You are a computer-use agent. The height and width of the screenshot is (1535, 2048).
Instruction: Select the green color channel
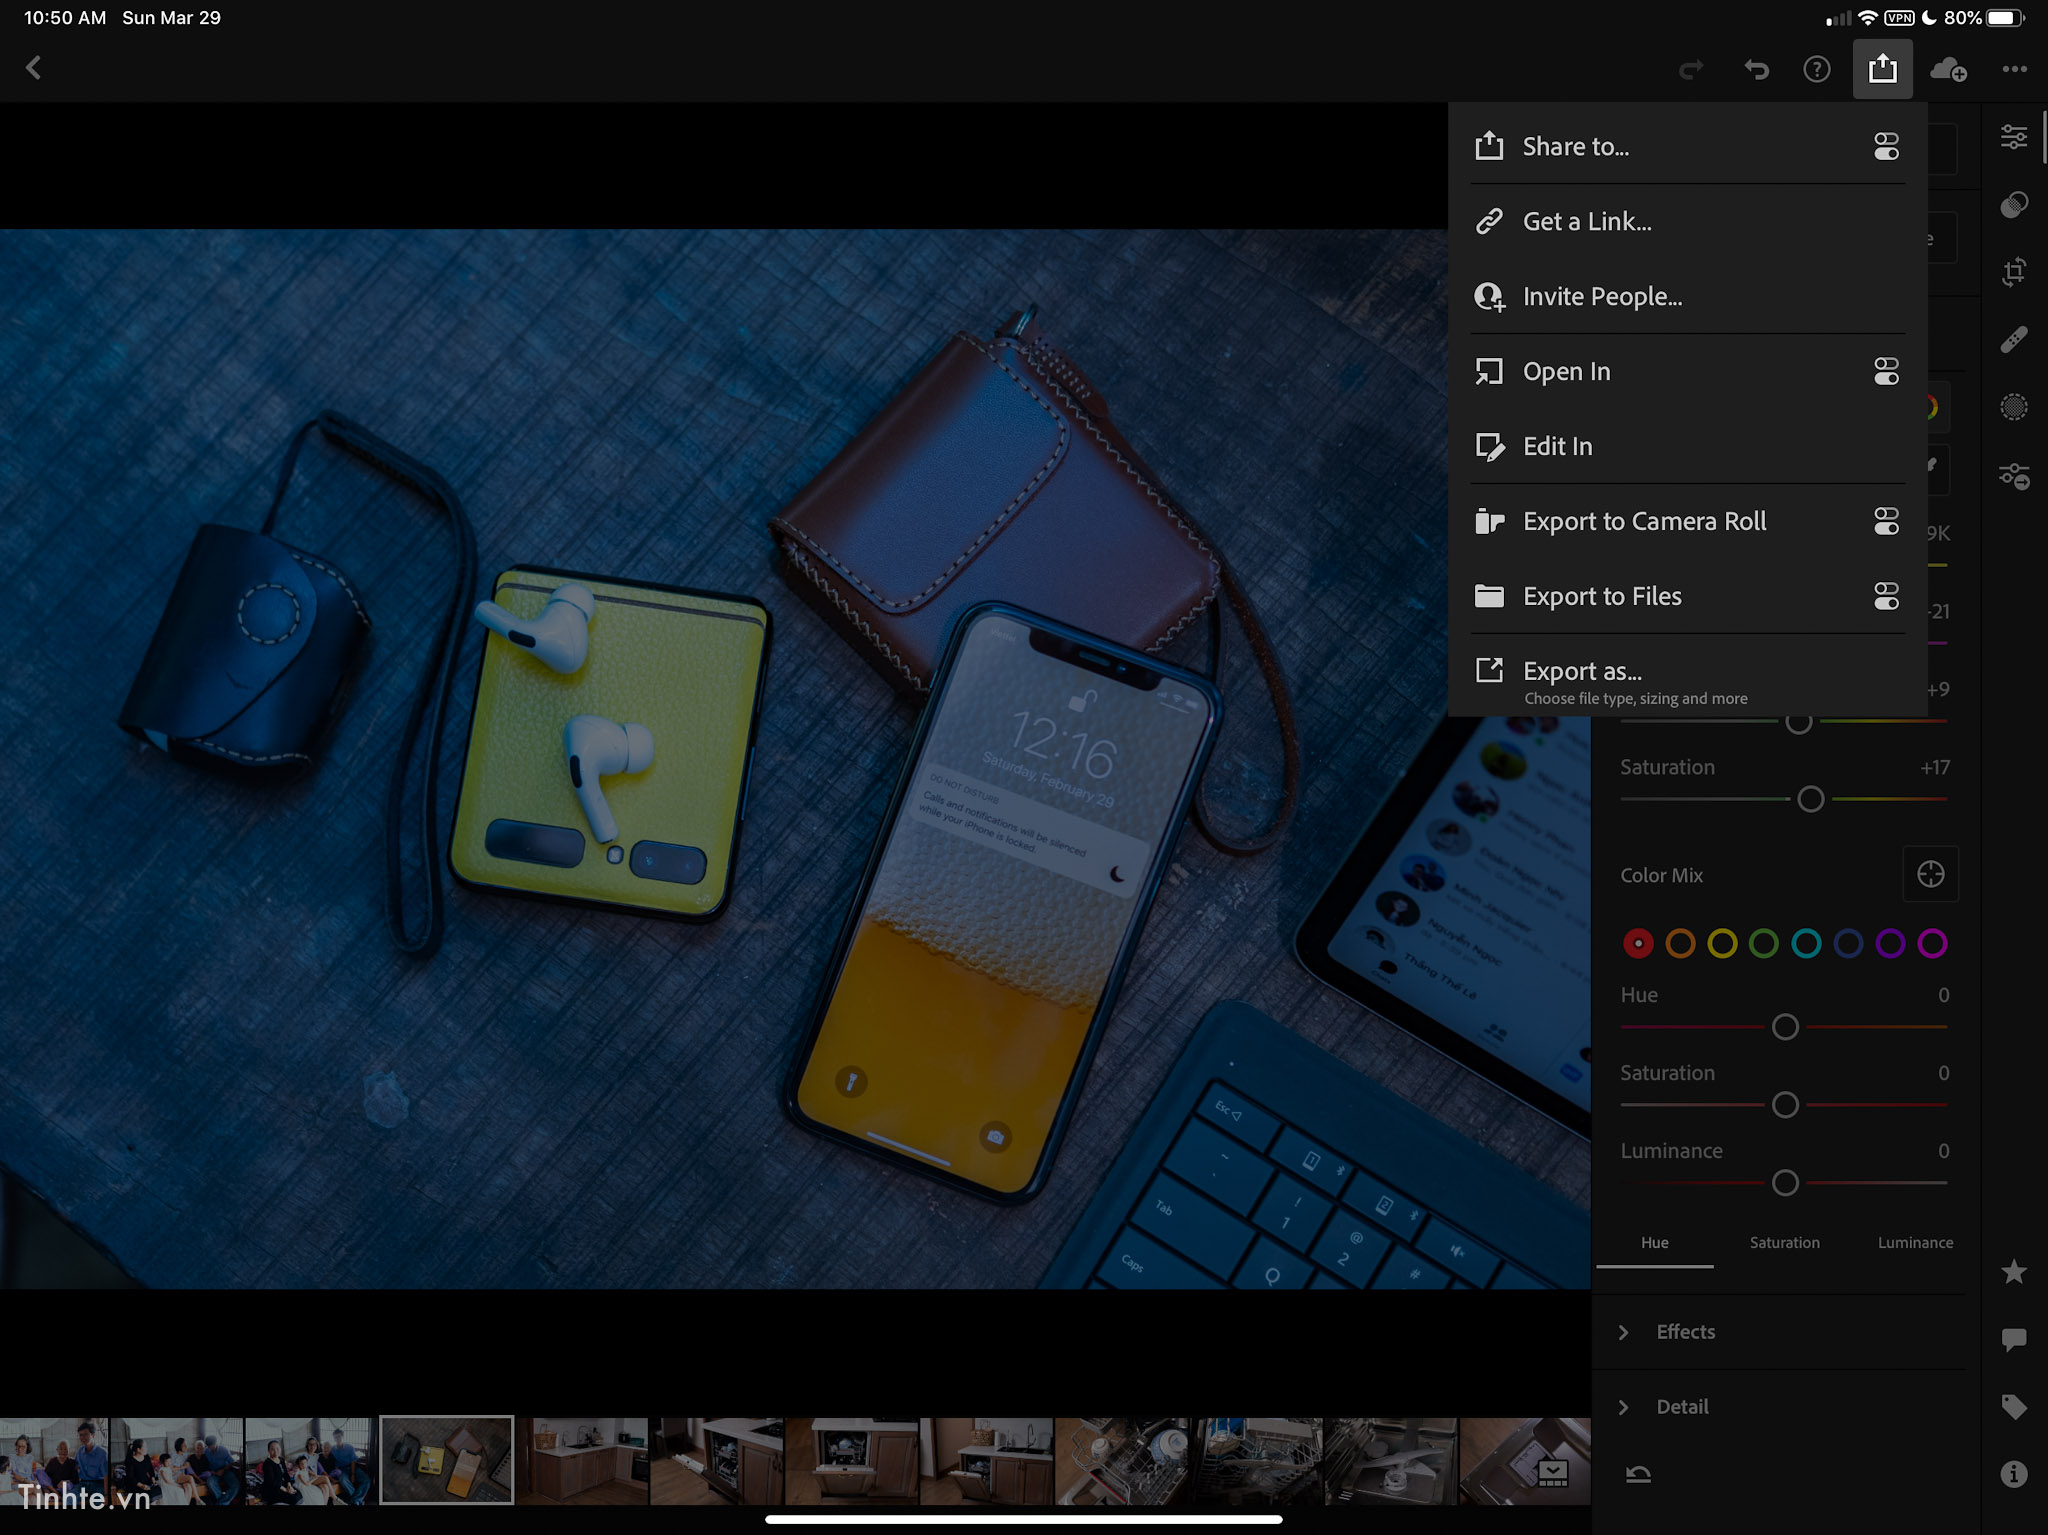click(x=1764, y=943)
